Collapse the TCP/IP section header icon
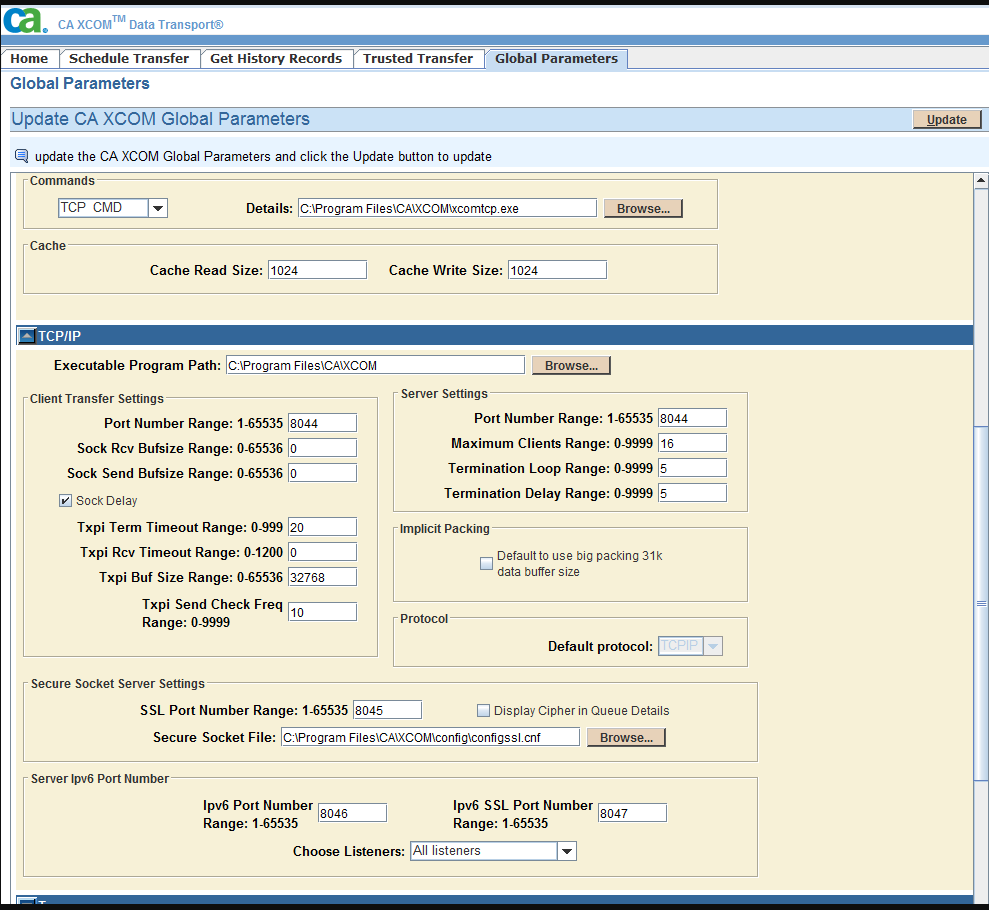Screen dimensions: 989x910 [27, 336]
